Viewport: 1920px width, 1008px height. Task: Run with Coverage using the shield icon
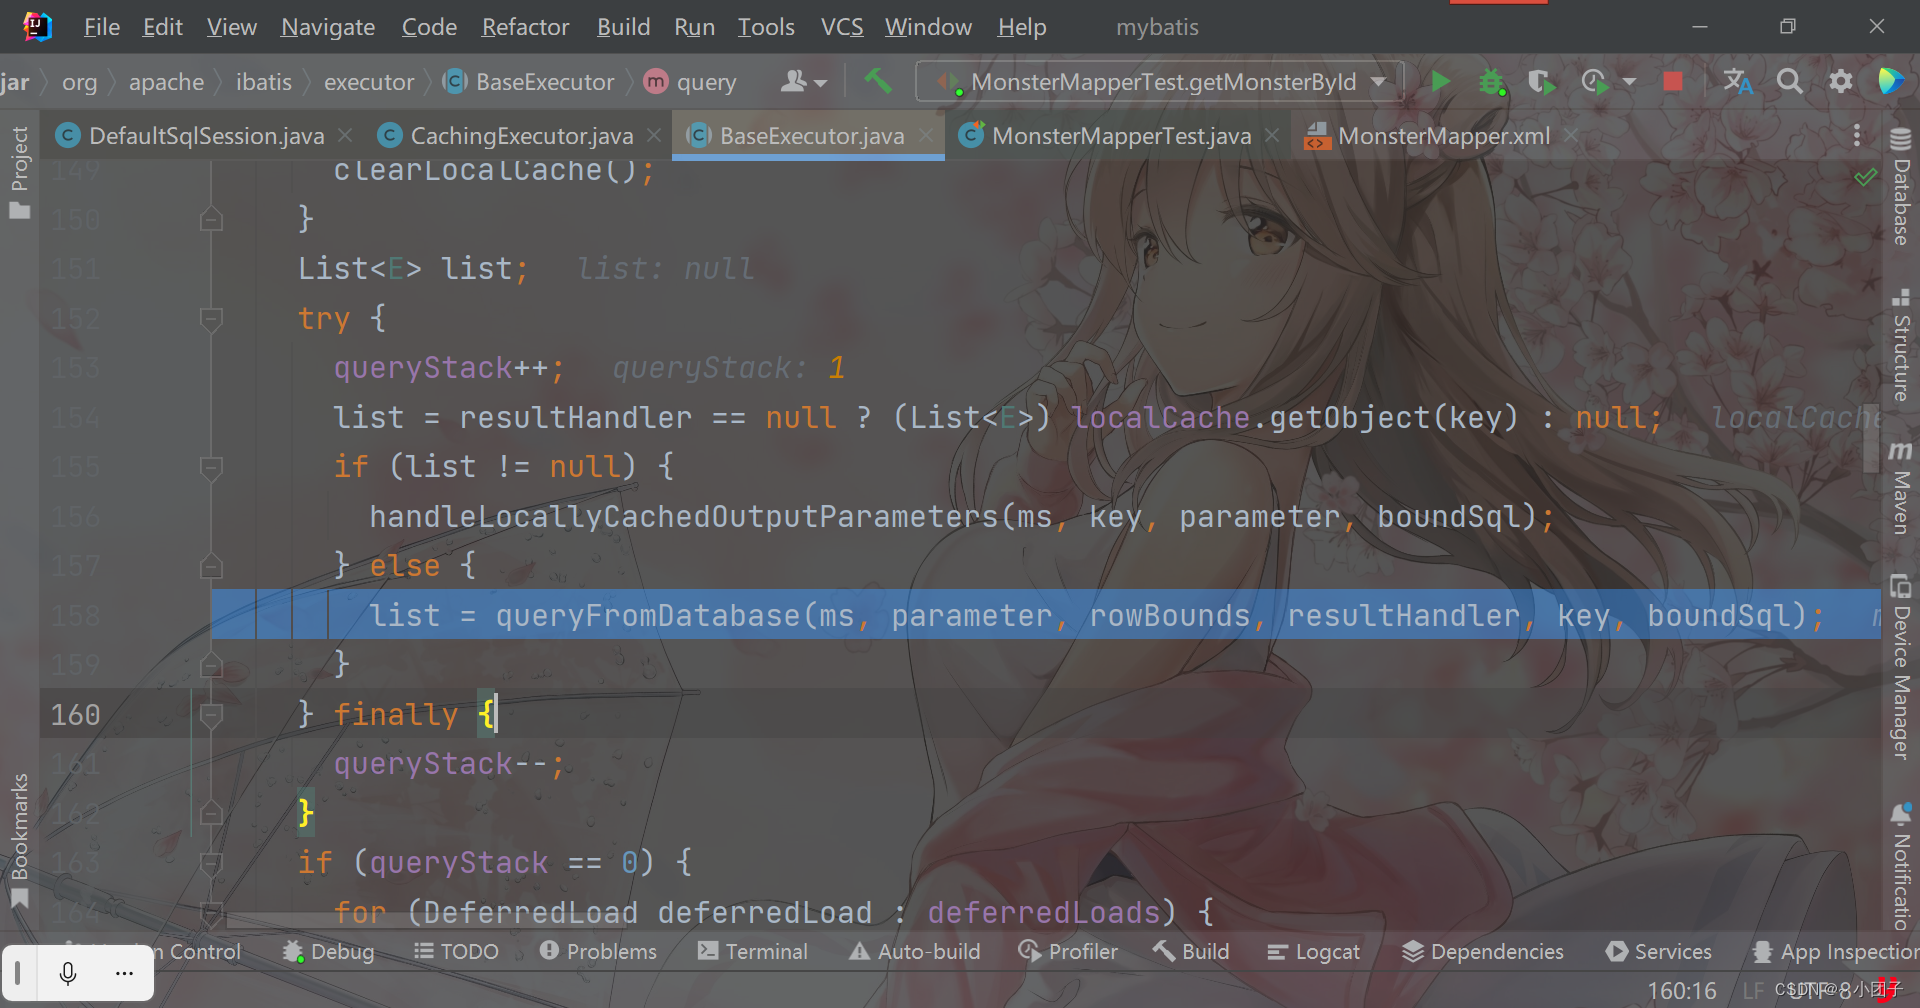click(x=1541, y=81)
